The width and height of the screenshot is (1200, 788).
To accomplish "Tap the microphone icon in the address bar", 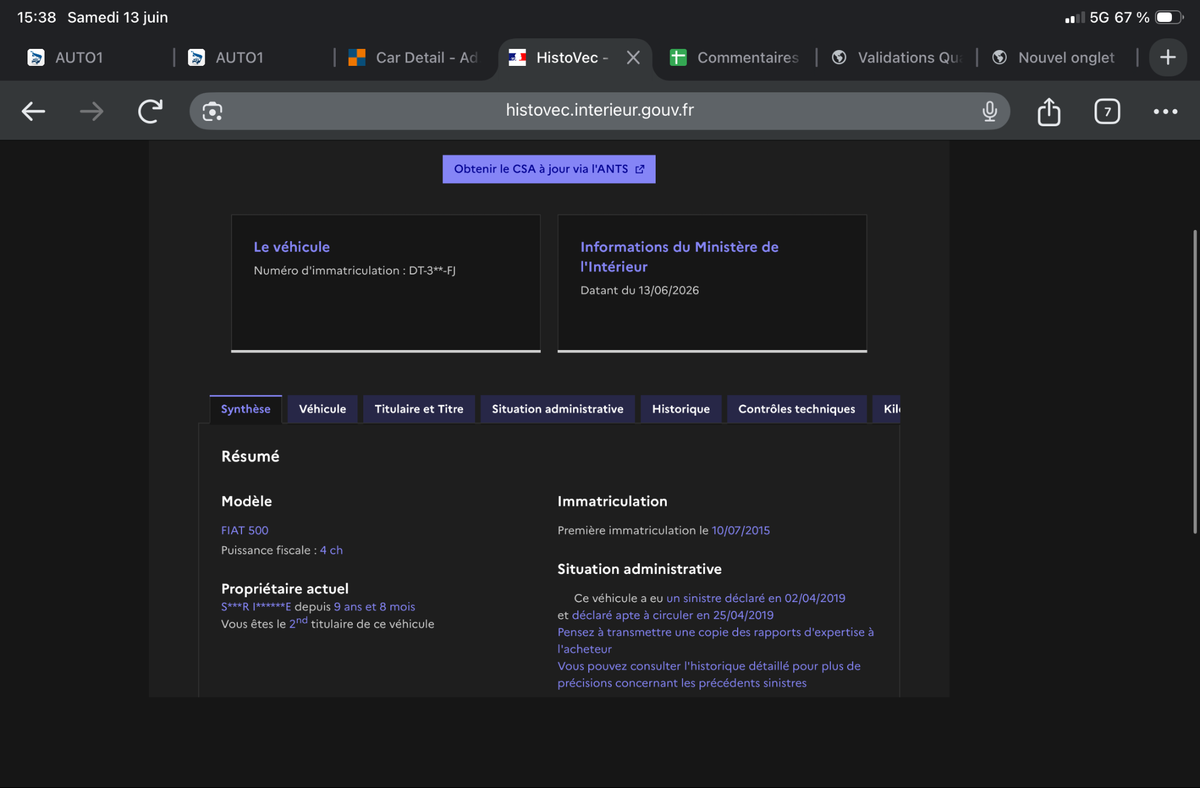I will (989, 111).
